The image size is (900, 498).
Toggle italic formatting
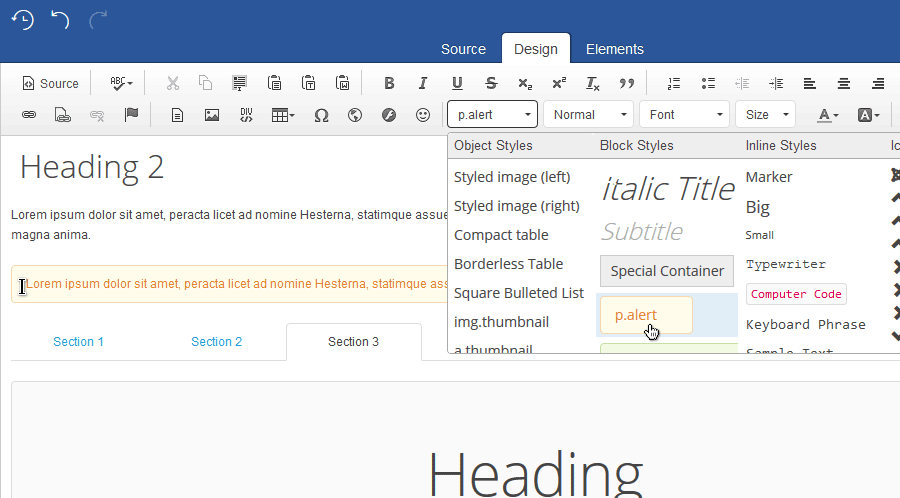point(423,84)
